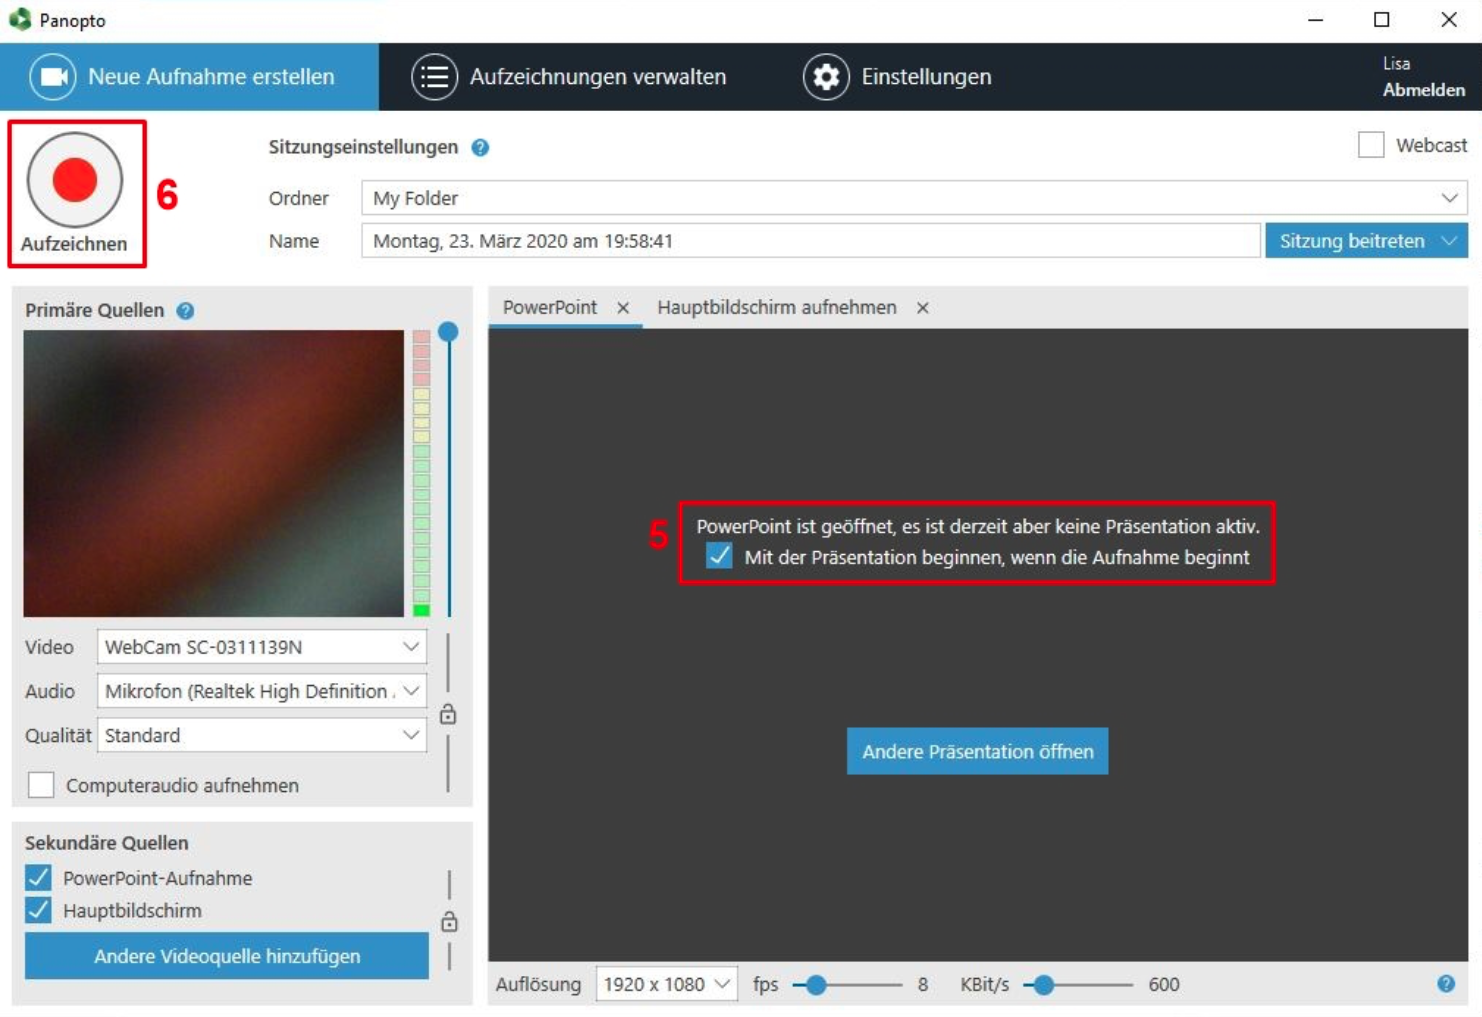Toggle Computeraudio aufnehmen checkbox
The image size is (1482, 1017).
(x=41, y=785)
